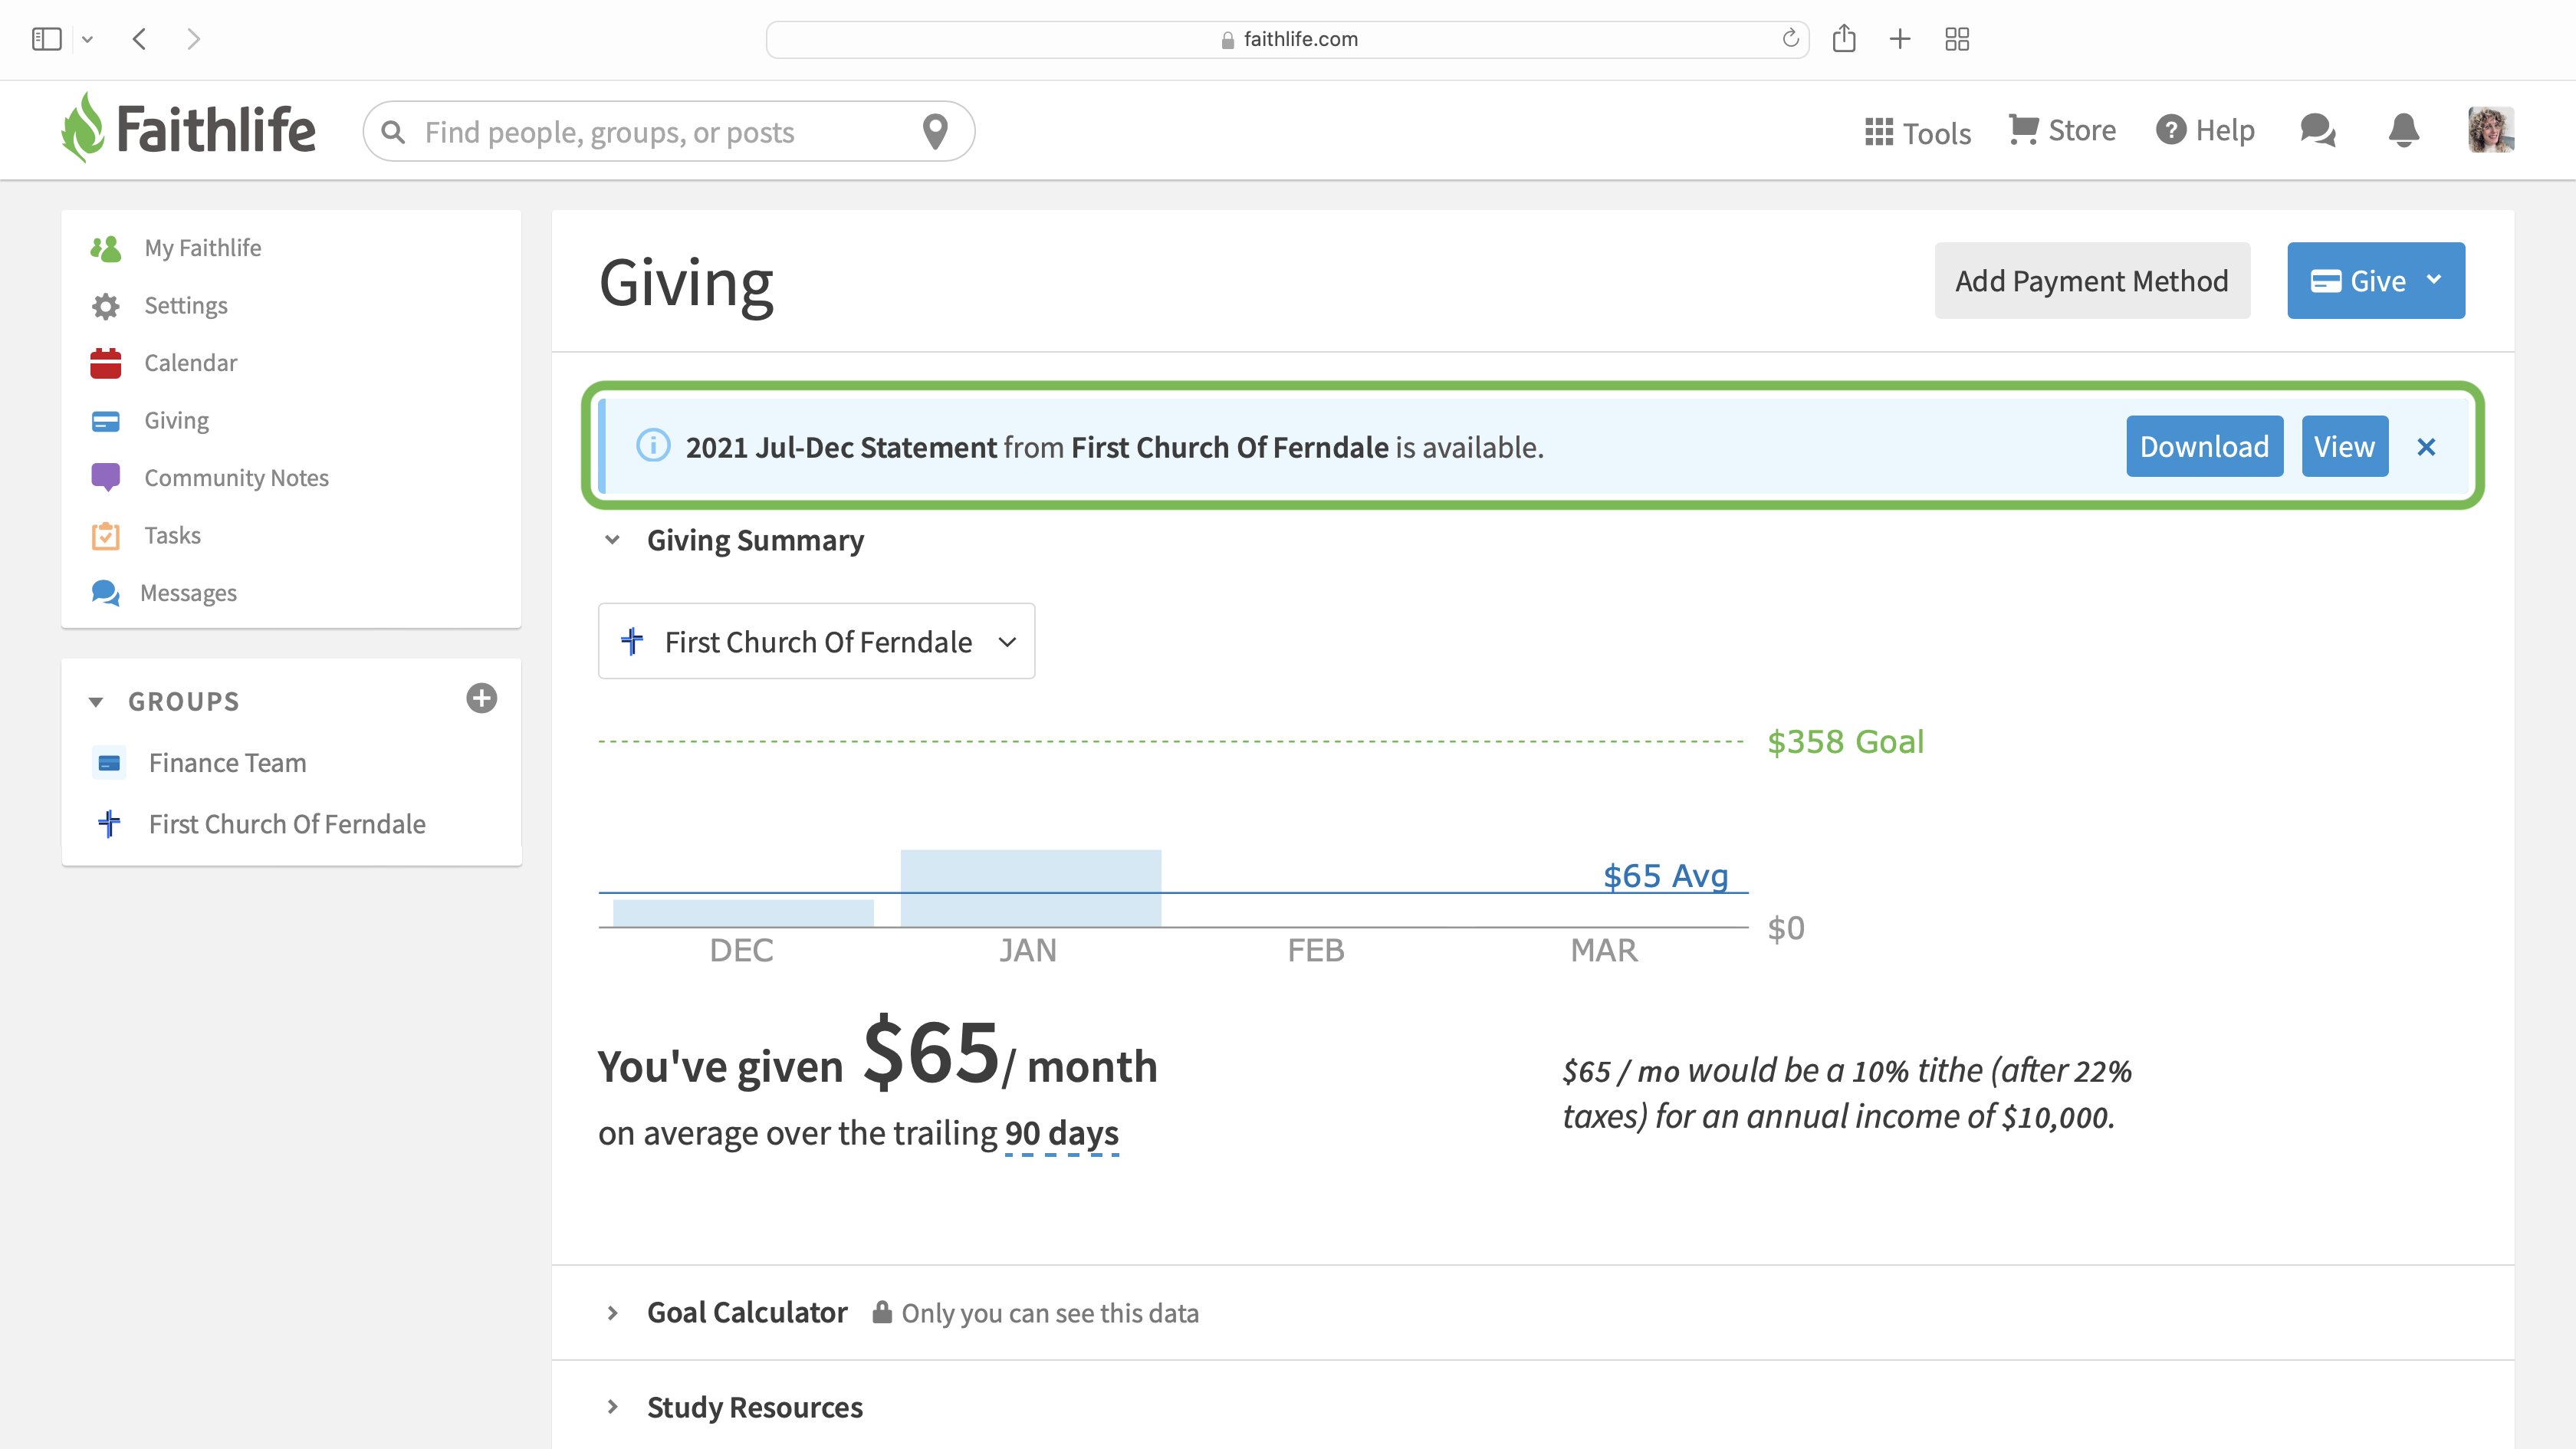
Task: Open the browser sidebar options chevron
Action: [x=87, y=39]
